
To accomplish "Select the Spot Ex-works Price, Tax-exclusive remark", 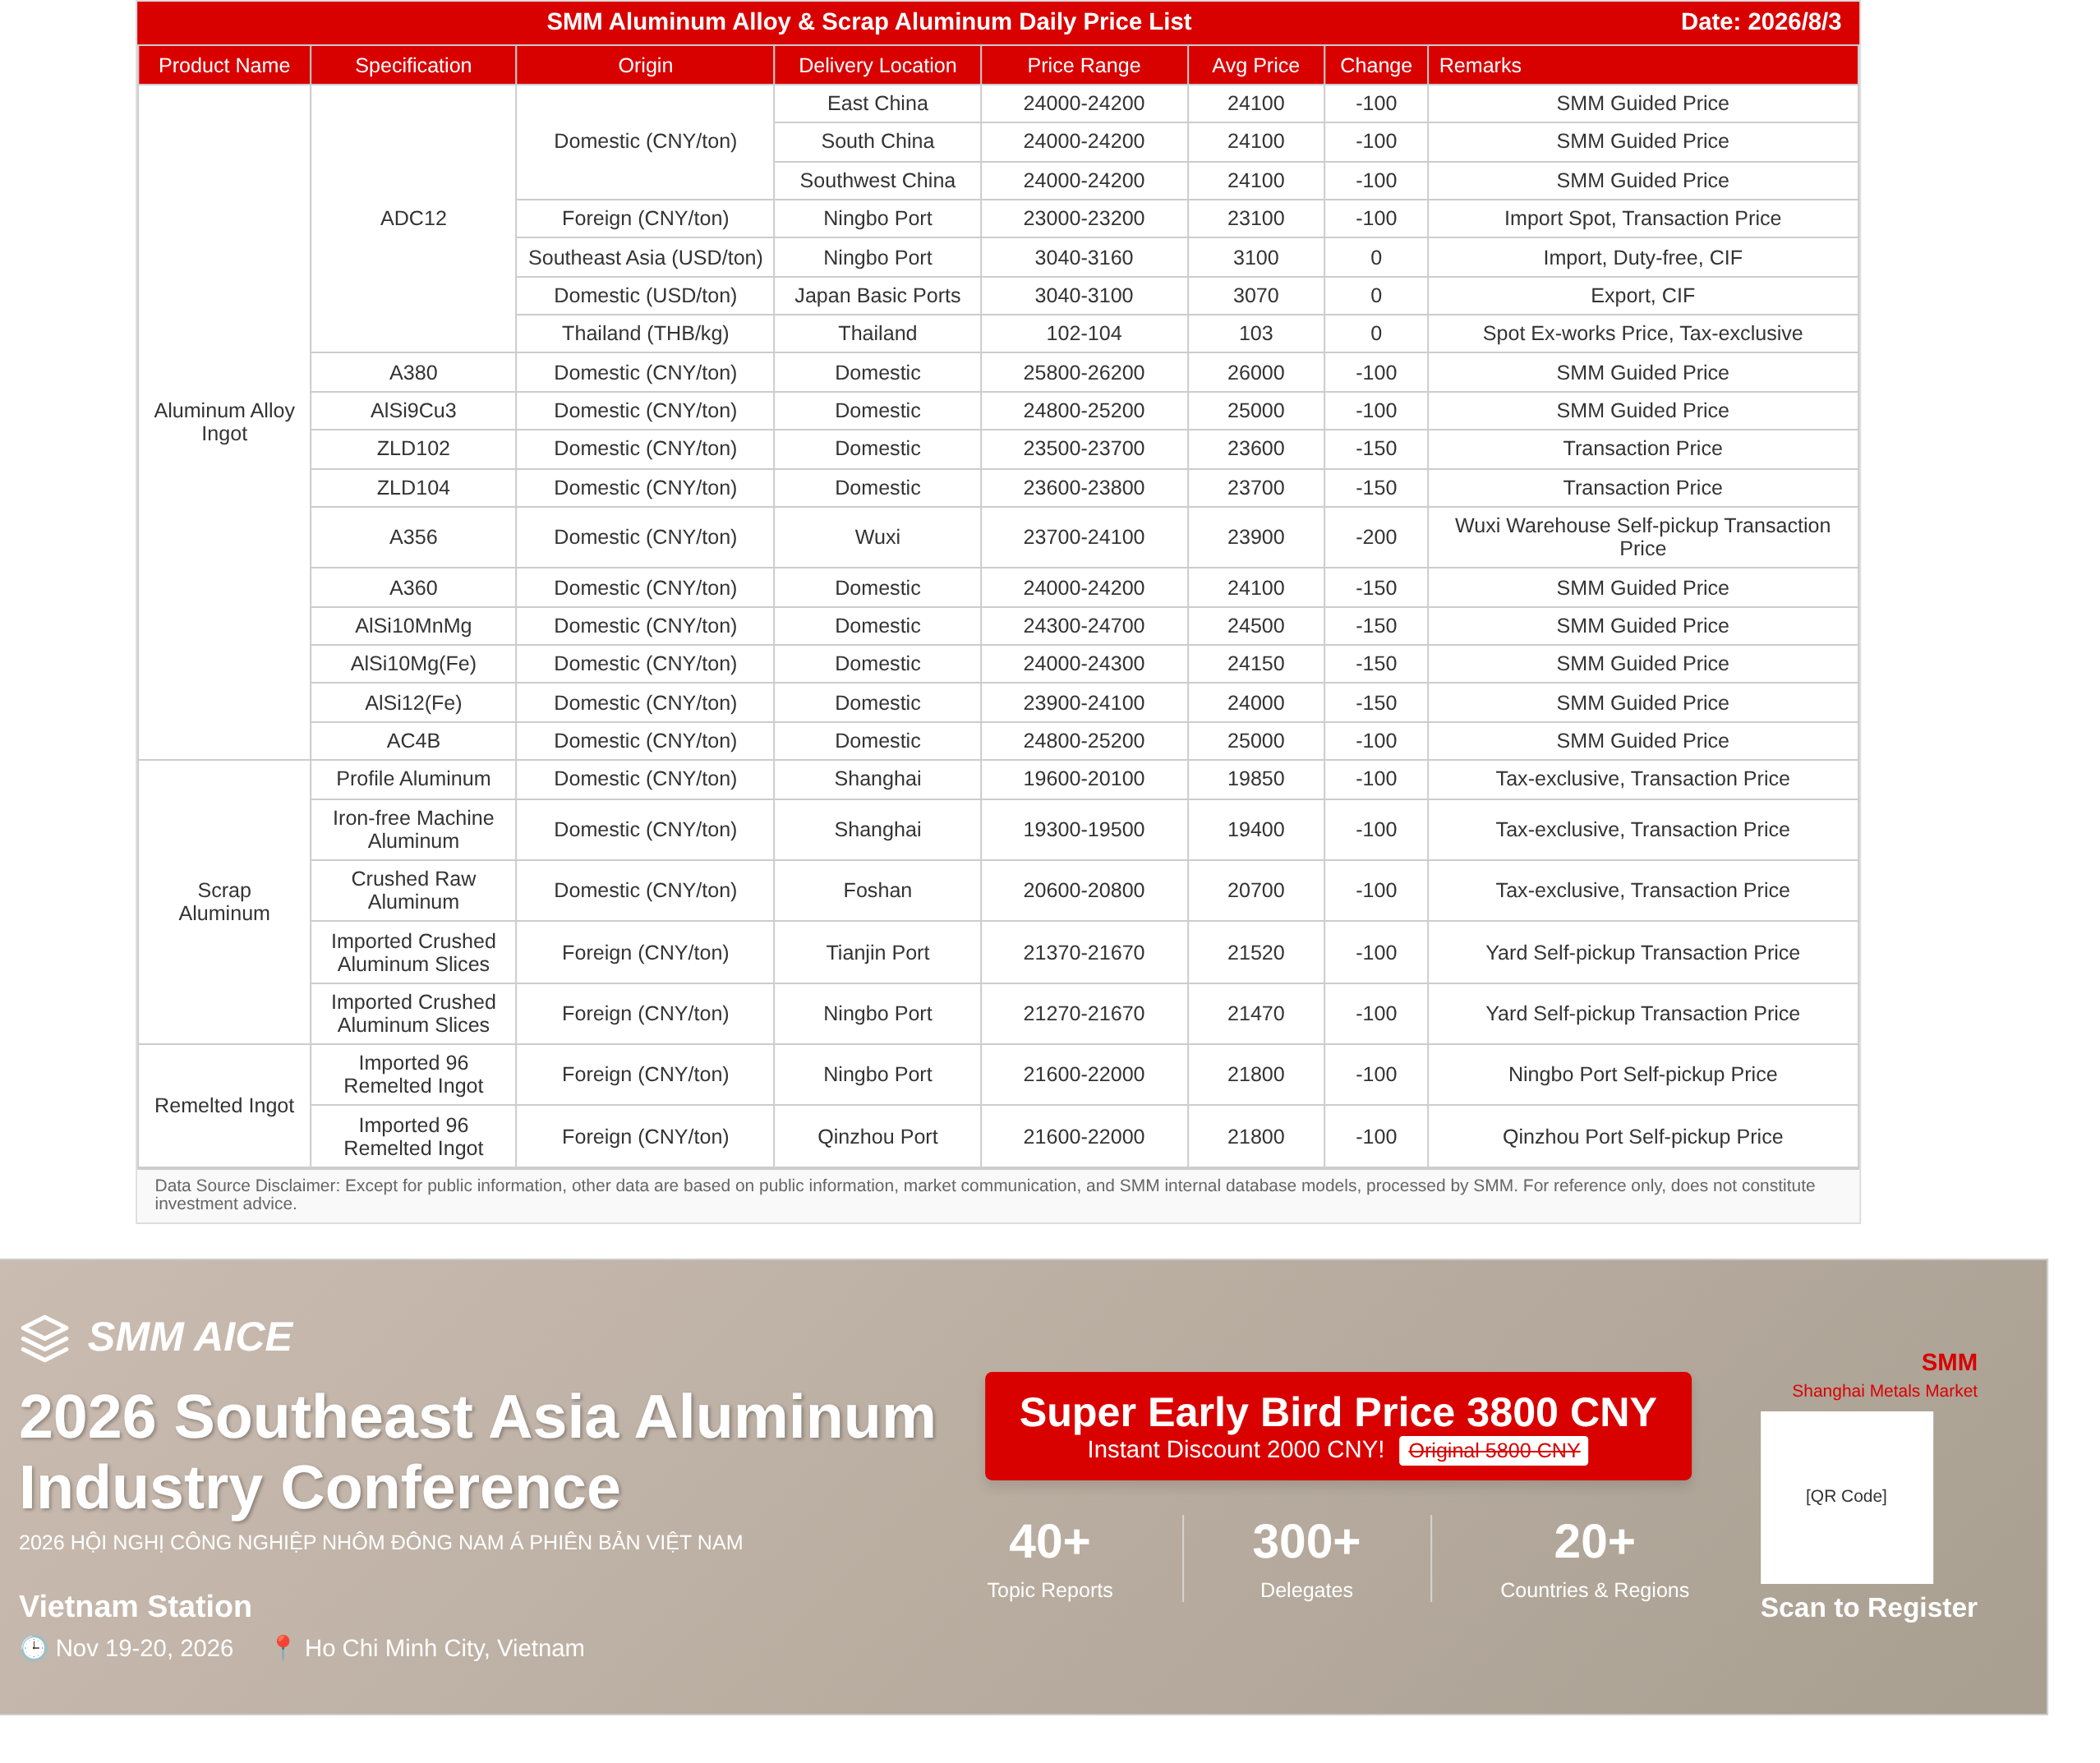I will [1643, 334].
